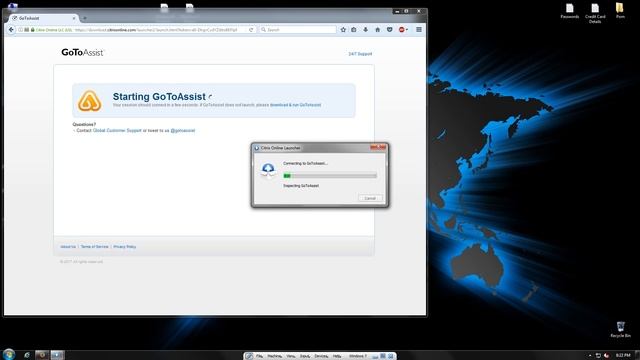Click download & run GoToAssist link
Screen dimensions: 640x360
click(296, 105)
